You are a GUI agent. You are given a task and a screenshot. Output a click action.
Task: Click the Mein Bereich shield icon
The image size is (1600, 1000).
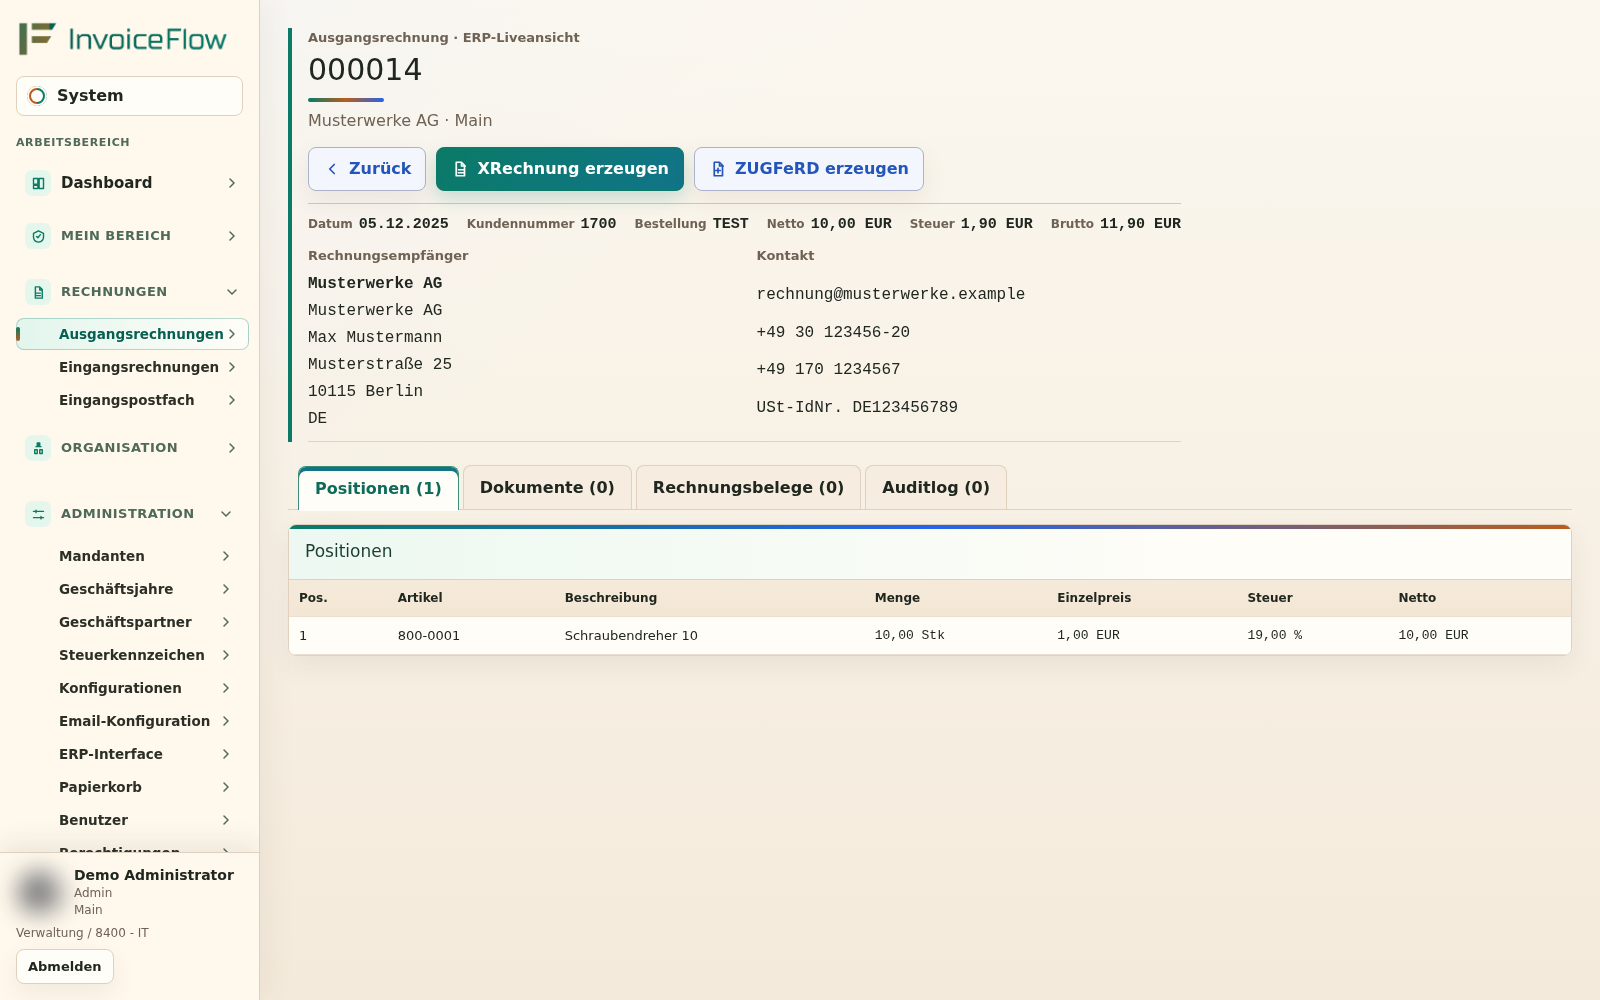(38, 236)
